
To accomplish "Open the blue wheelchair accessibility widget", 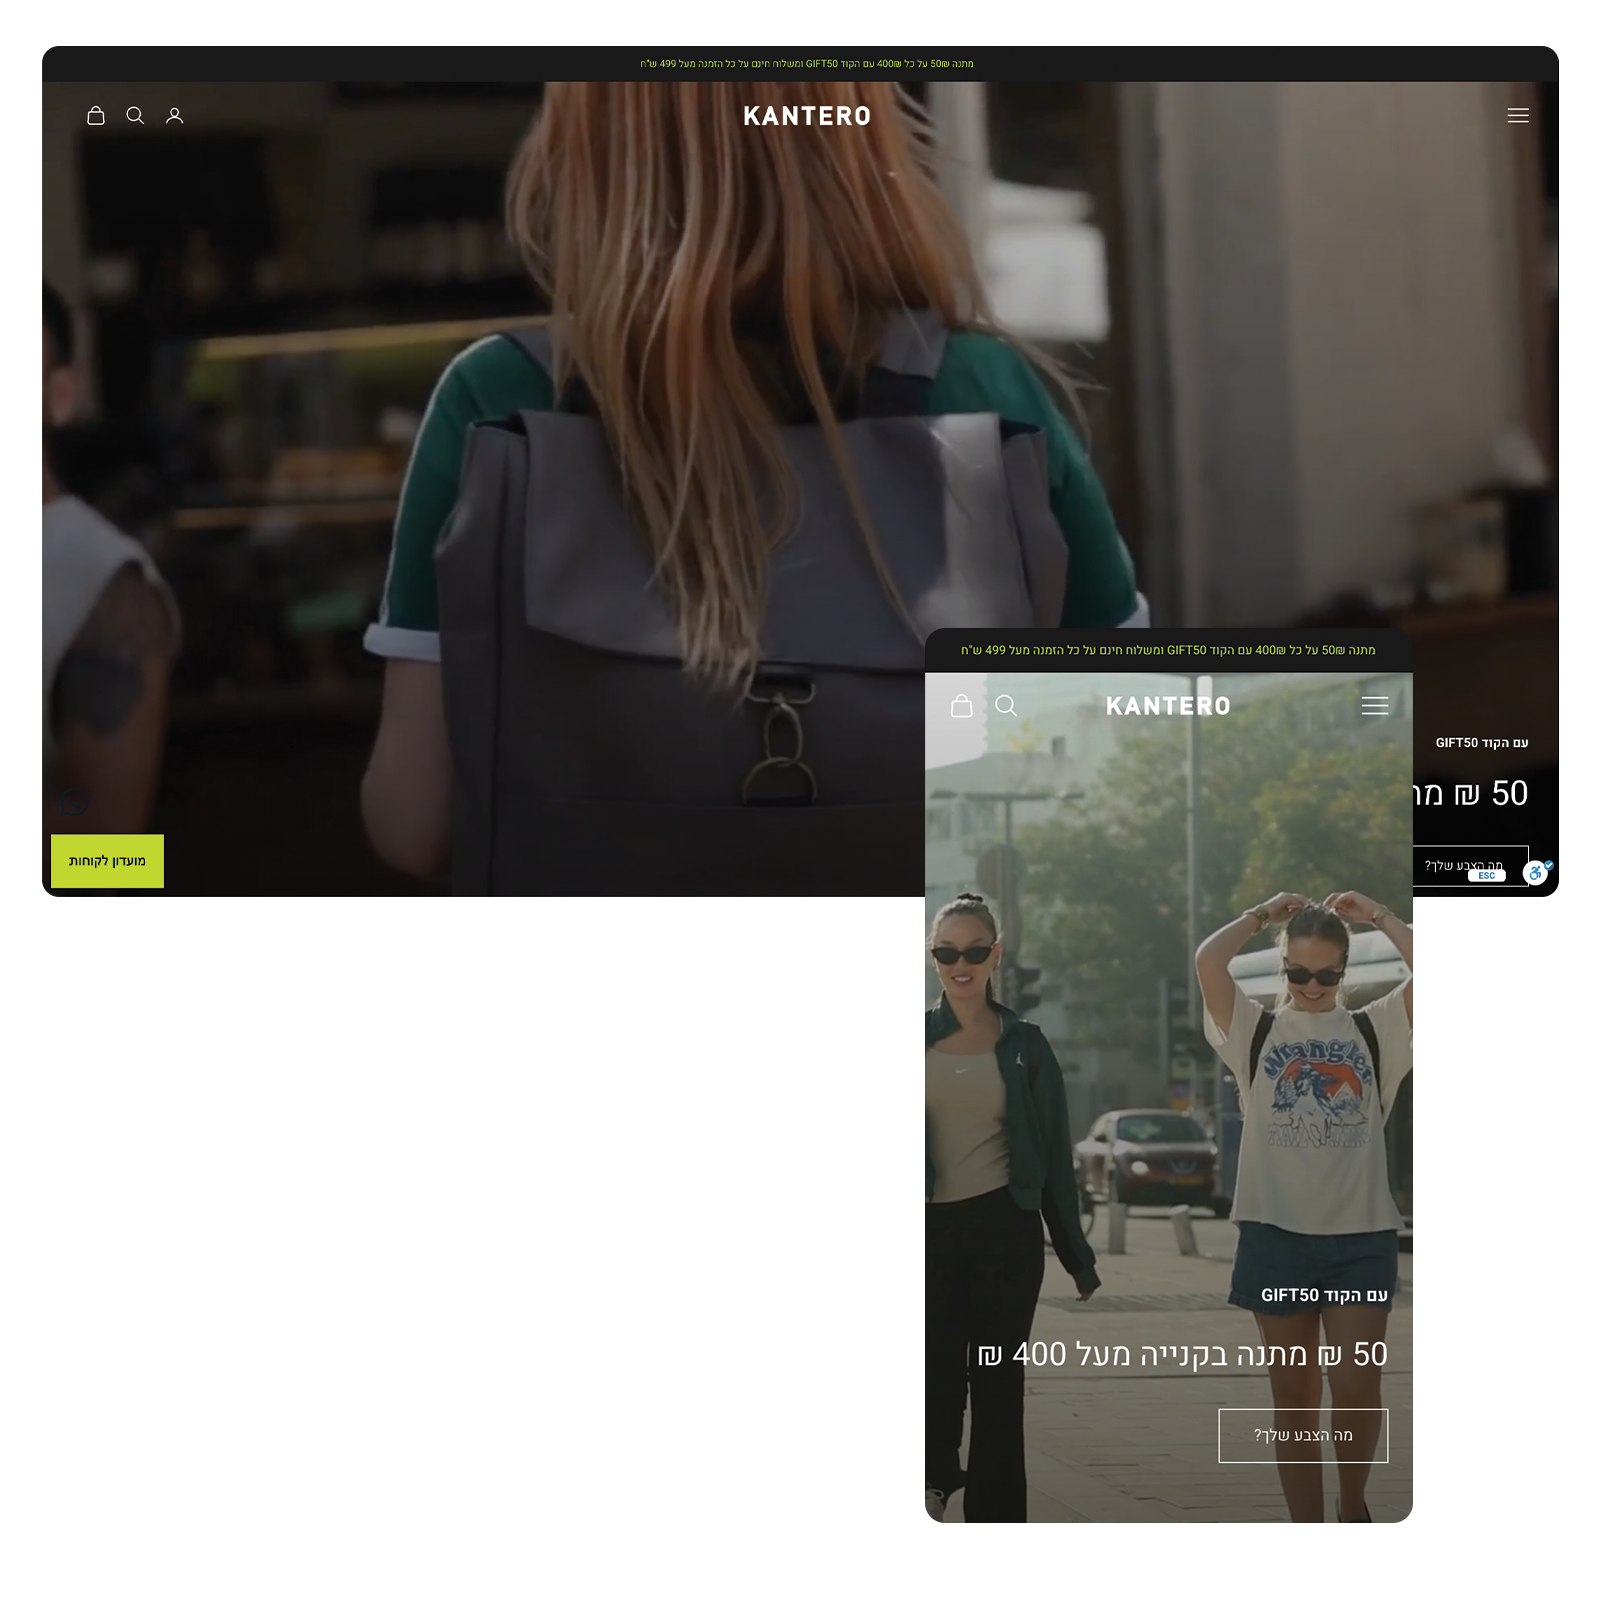I will point(1536,873).
